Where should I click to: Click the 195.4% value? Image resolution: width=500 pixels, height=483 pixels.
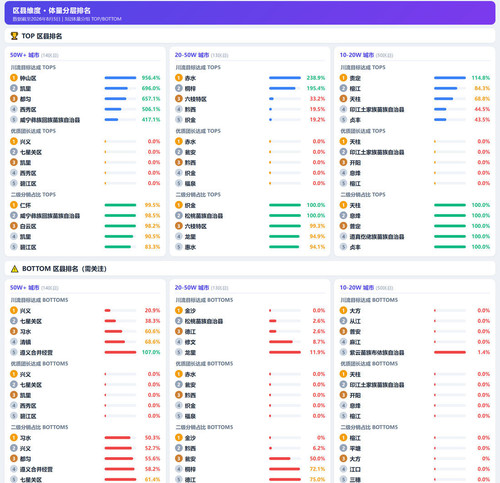pos(316,88)
